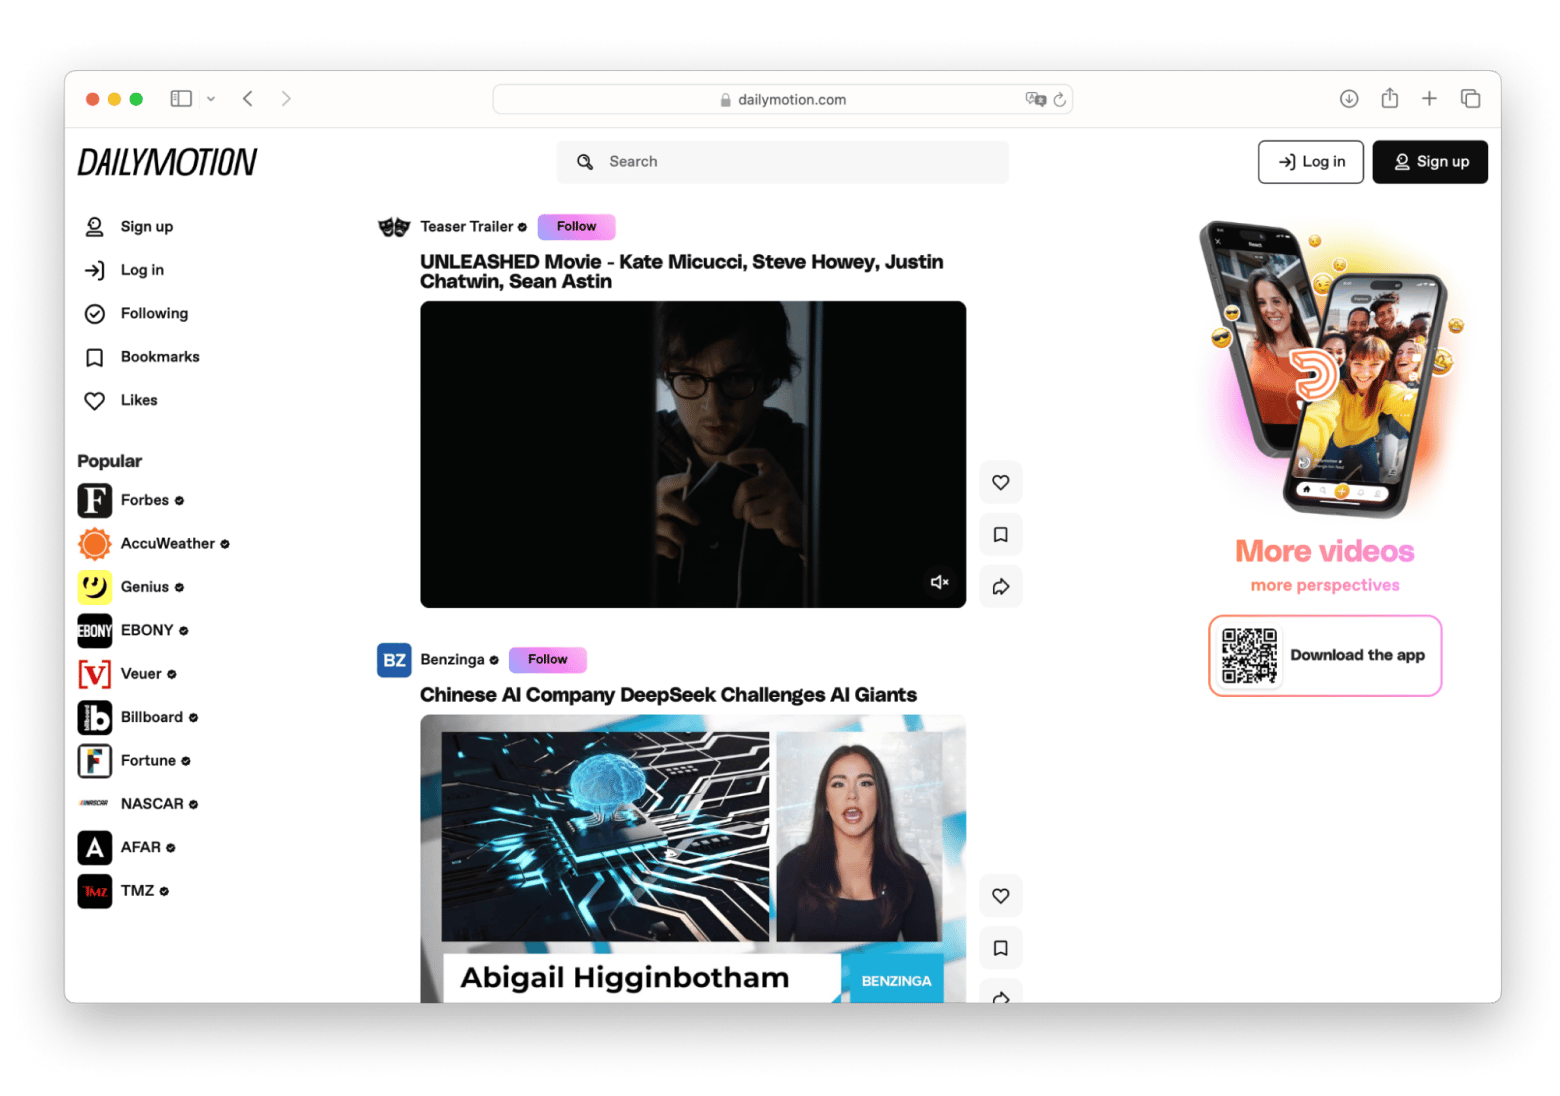Expand the sidebar dropdown chevron
The image size is (1560, 1096).
(x=211, y=99)
